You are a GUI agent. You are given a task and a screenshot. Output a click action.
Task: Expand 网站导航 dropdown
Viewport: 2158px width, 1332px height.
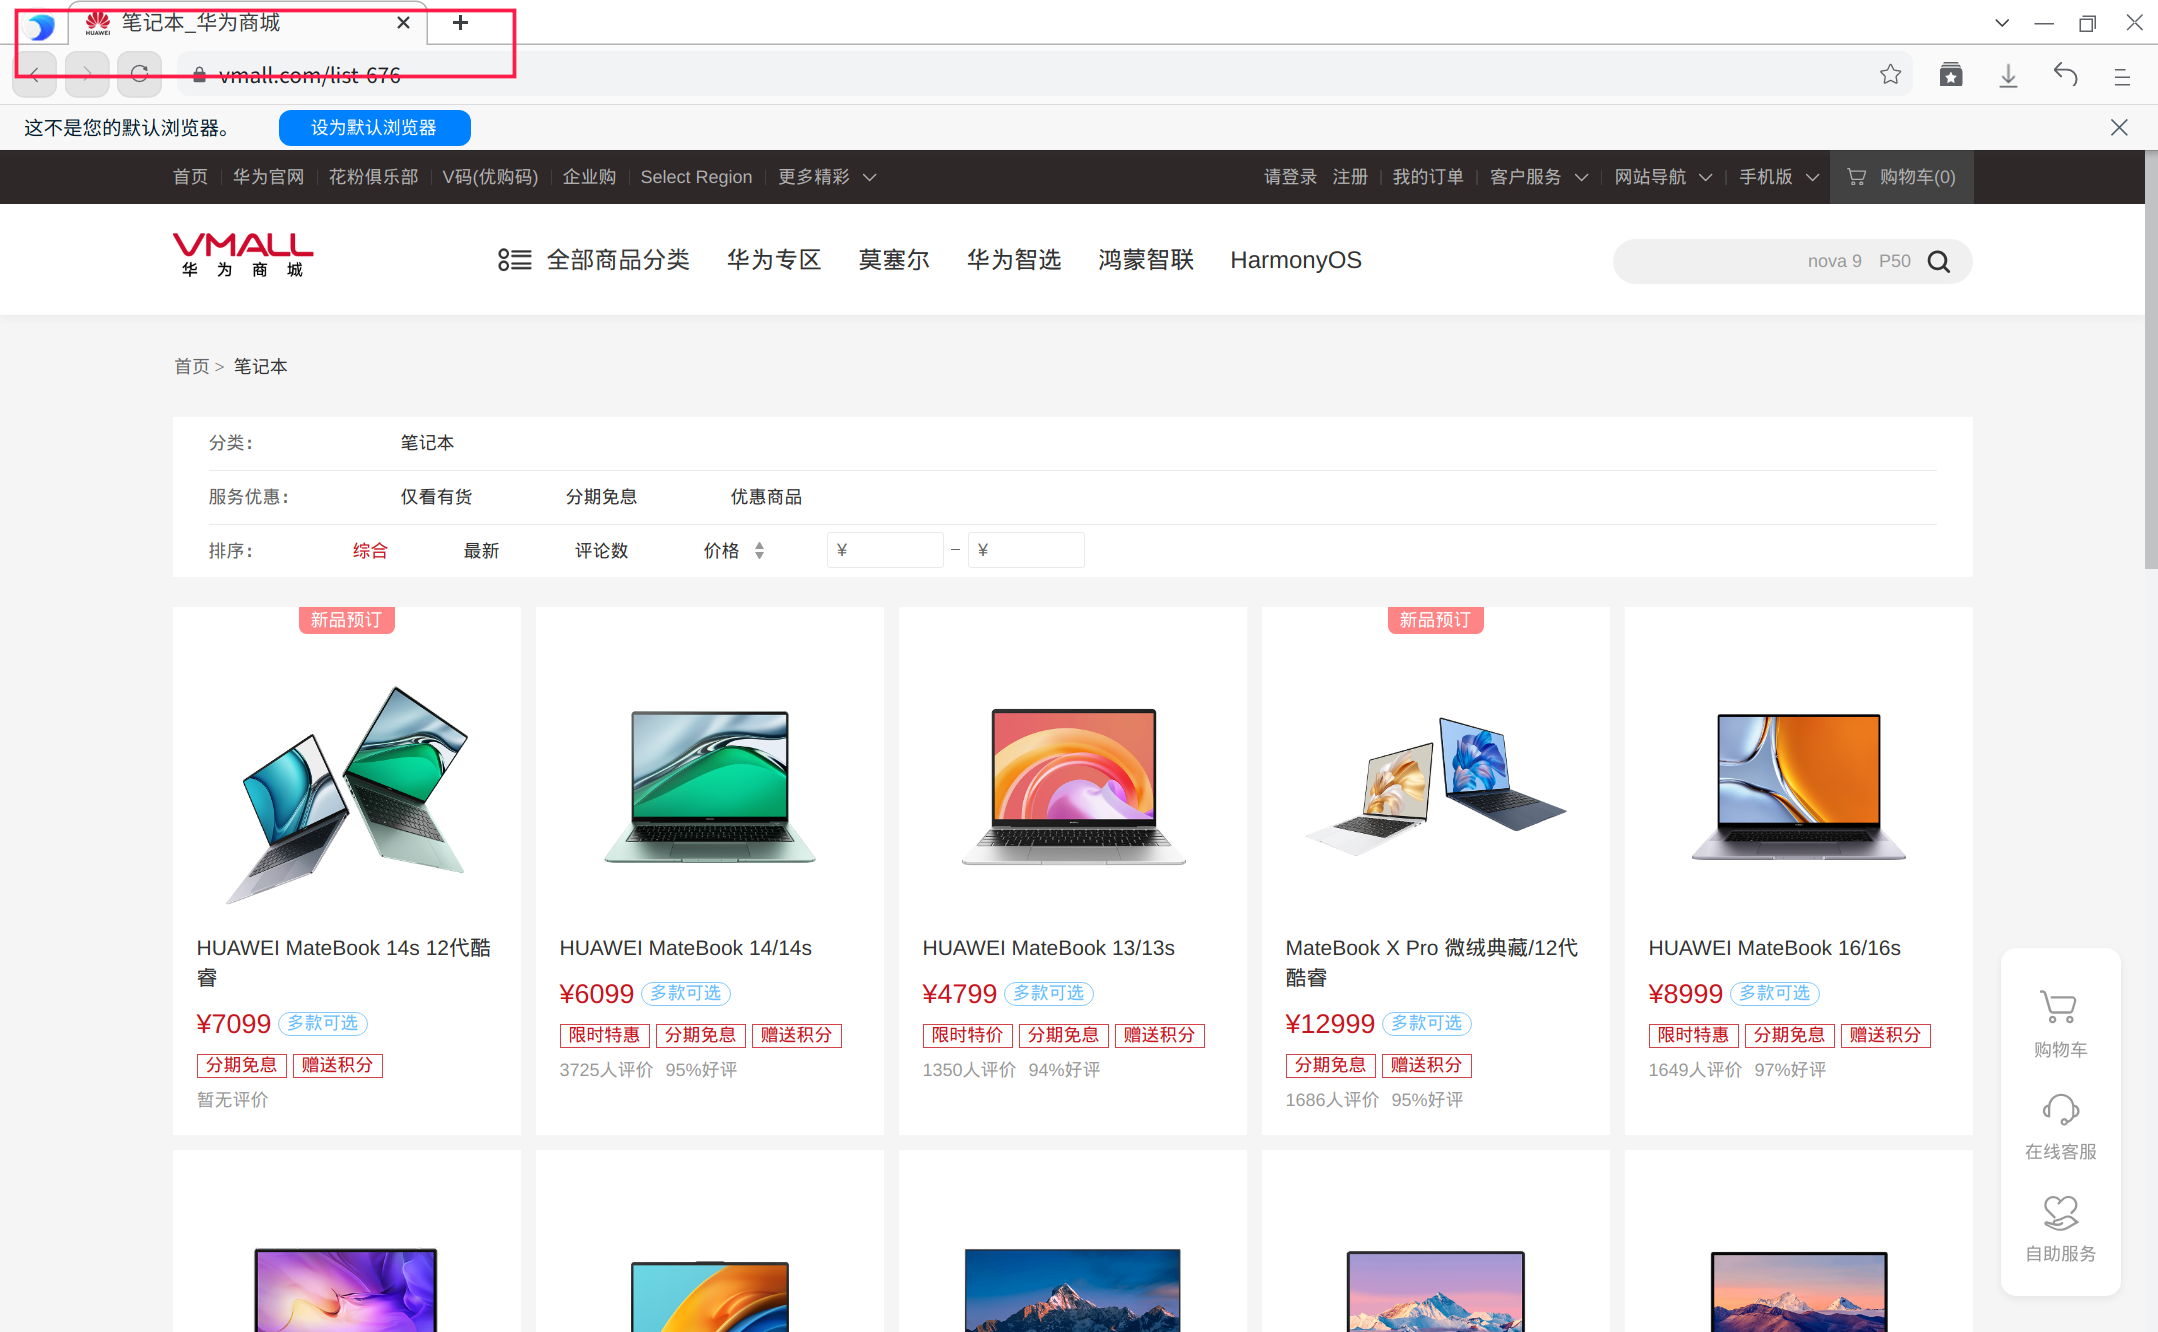1662,177
